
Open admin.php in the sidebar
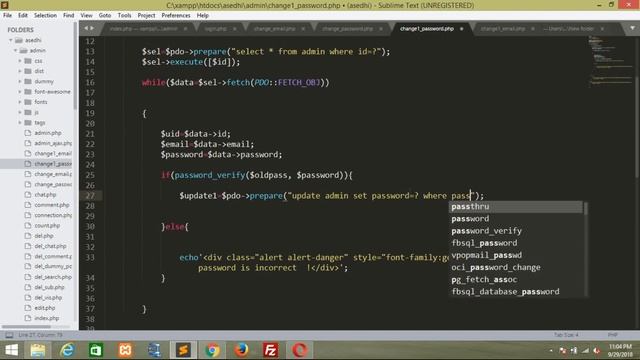(x=47, y=133)
